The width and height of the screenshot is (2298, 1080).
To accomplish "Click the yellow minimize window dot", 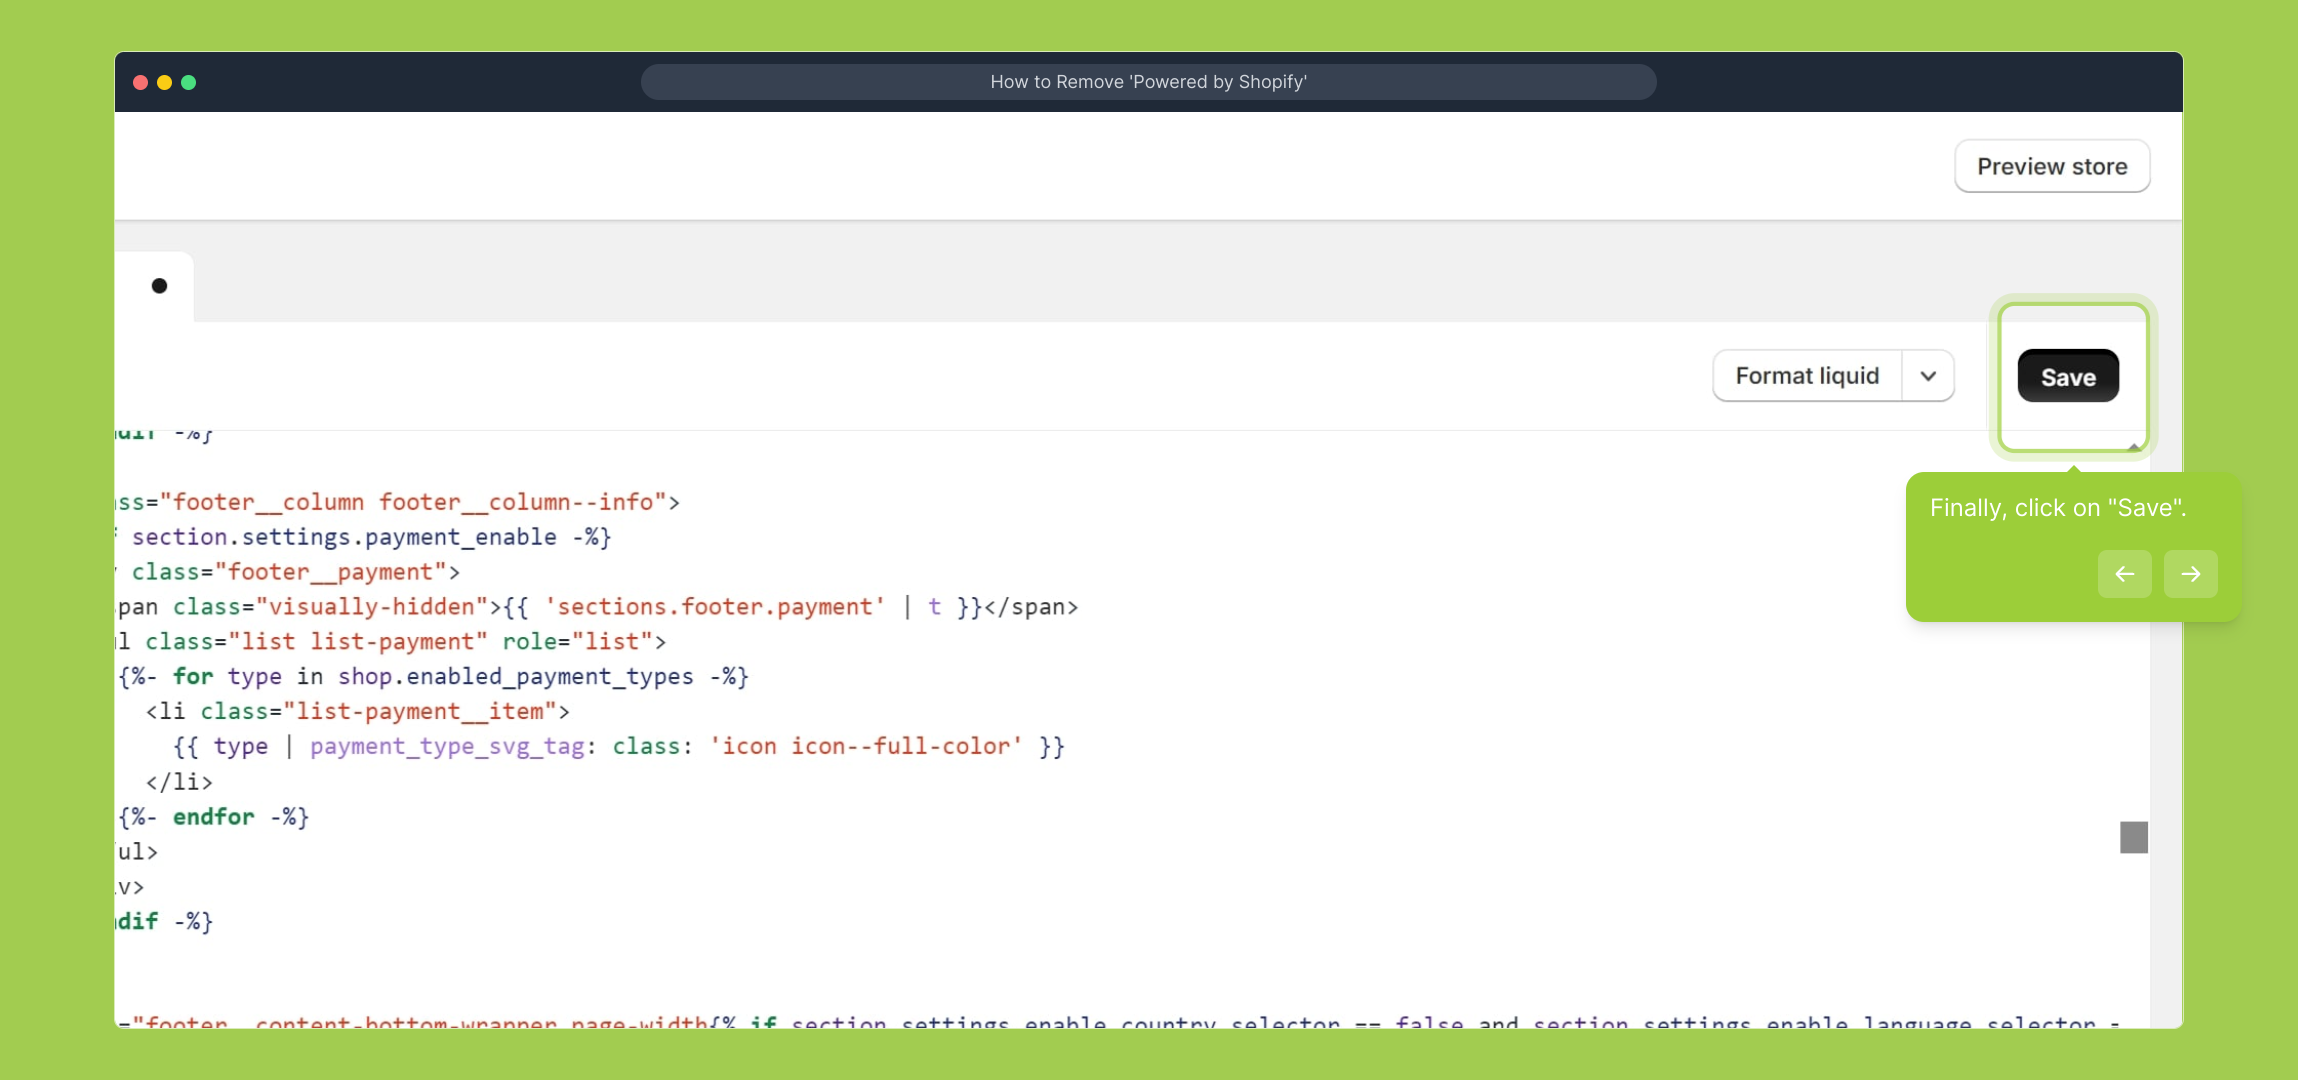I will [x=165, y=83].
